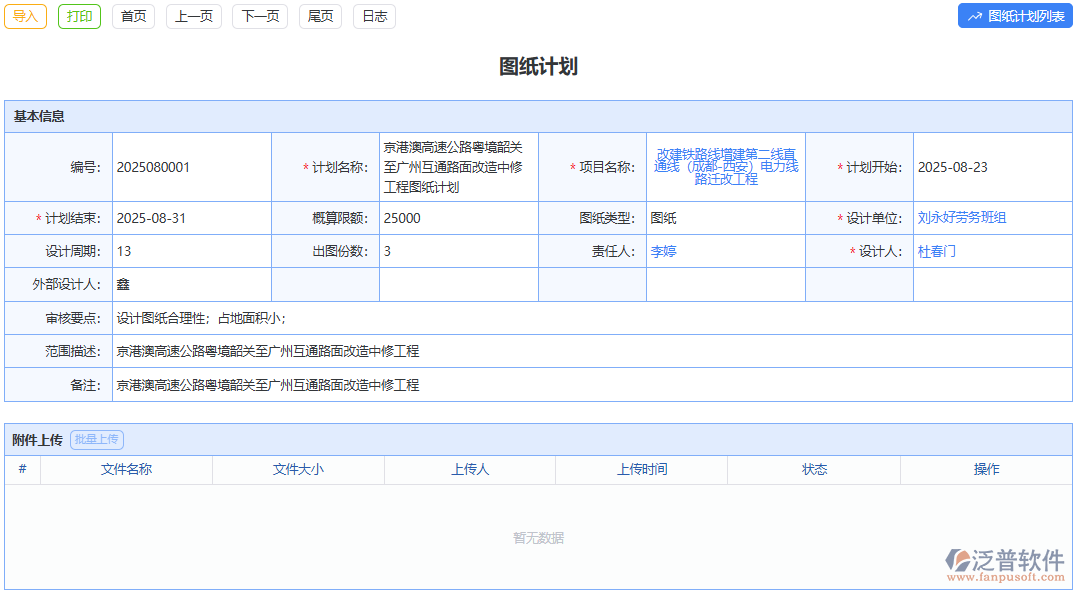1075x593 pixels.
Task: Click the 状态 column header
Action: point(814,469)
